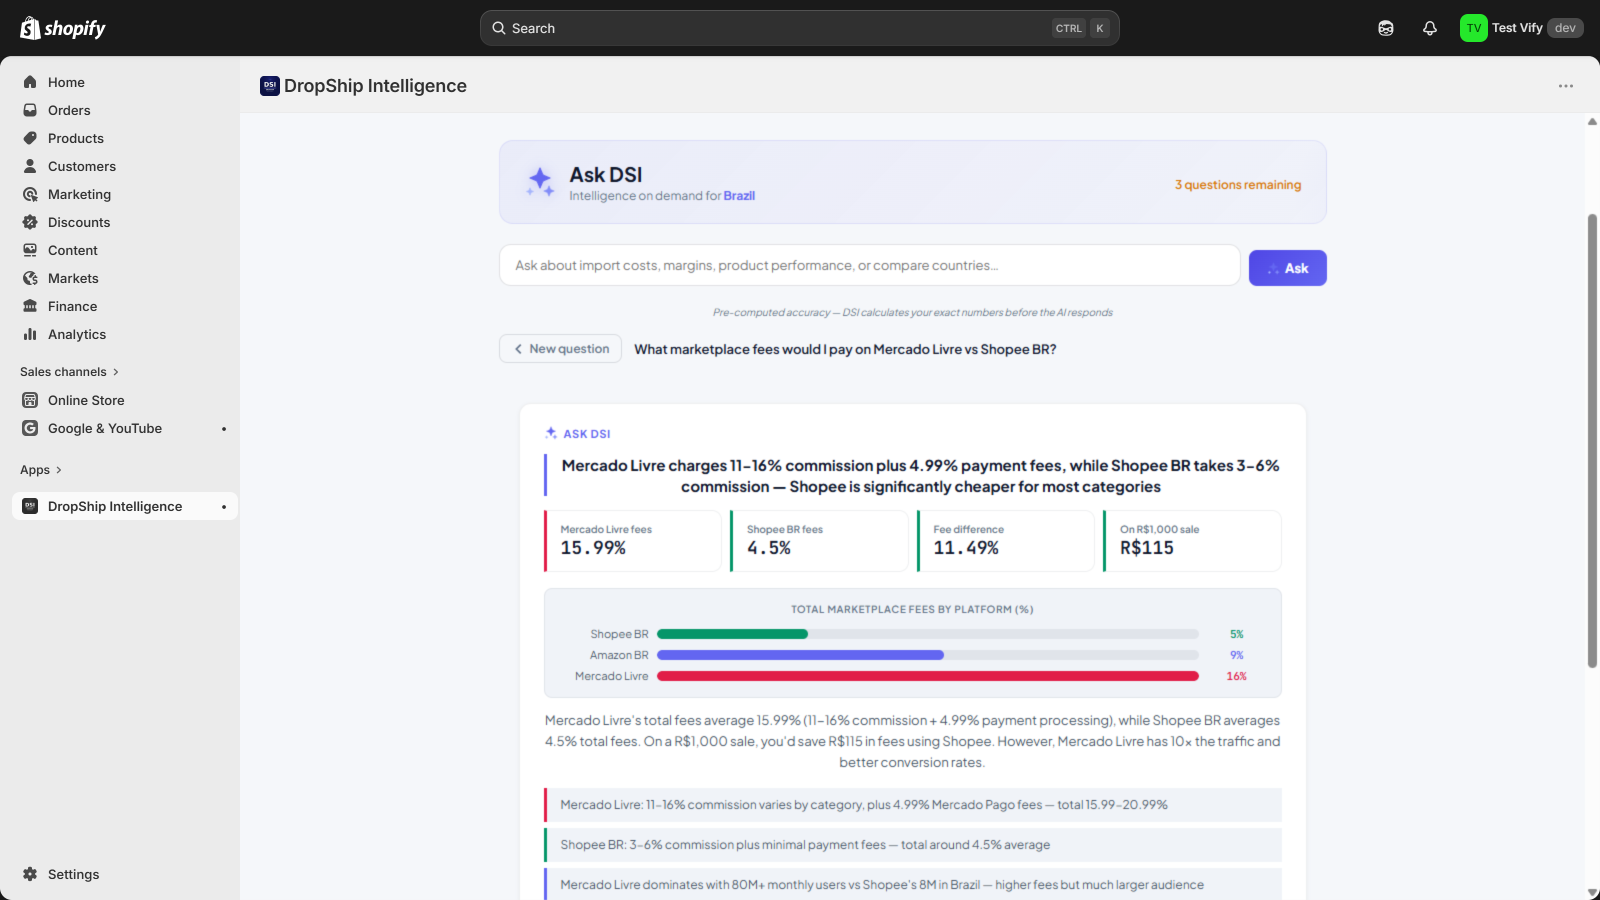This screenshot has height=900, width=1600.
Task: Open the notifications bell
Action: pyautogui.click(x=1430, y=28)
